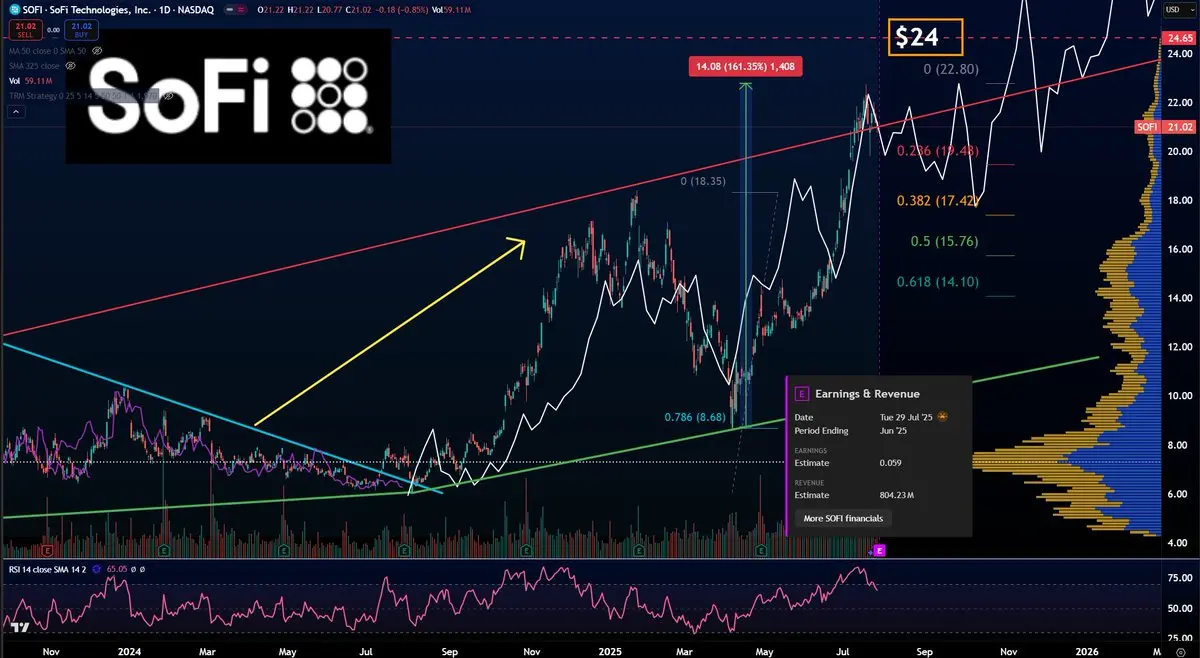Viewport: 1200px width, 658px height.
Task: Click the 2024 label on time axis
Action: coord(129,651)
